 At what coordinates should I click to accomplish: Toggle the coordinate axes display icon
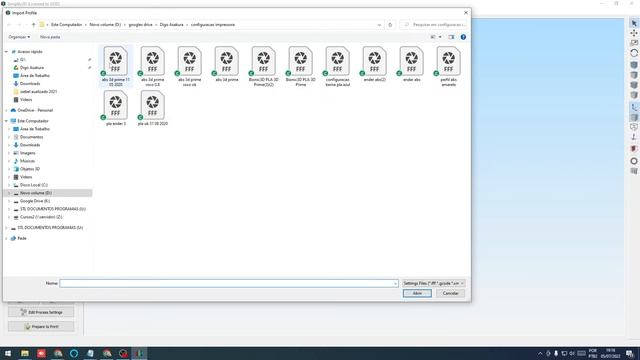click(x=634, y=107)
